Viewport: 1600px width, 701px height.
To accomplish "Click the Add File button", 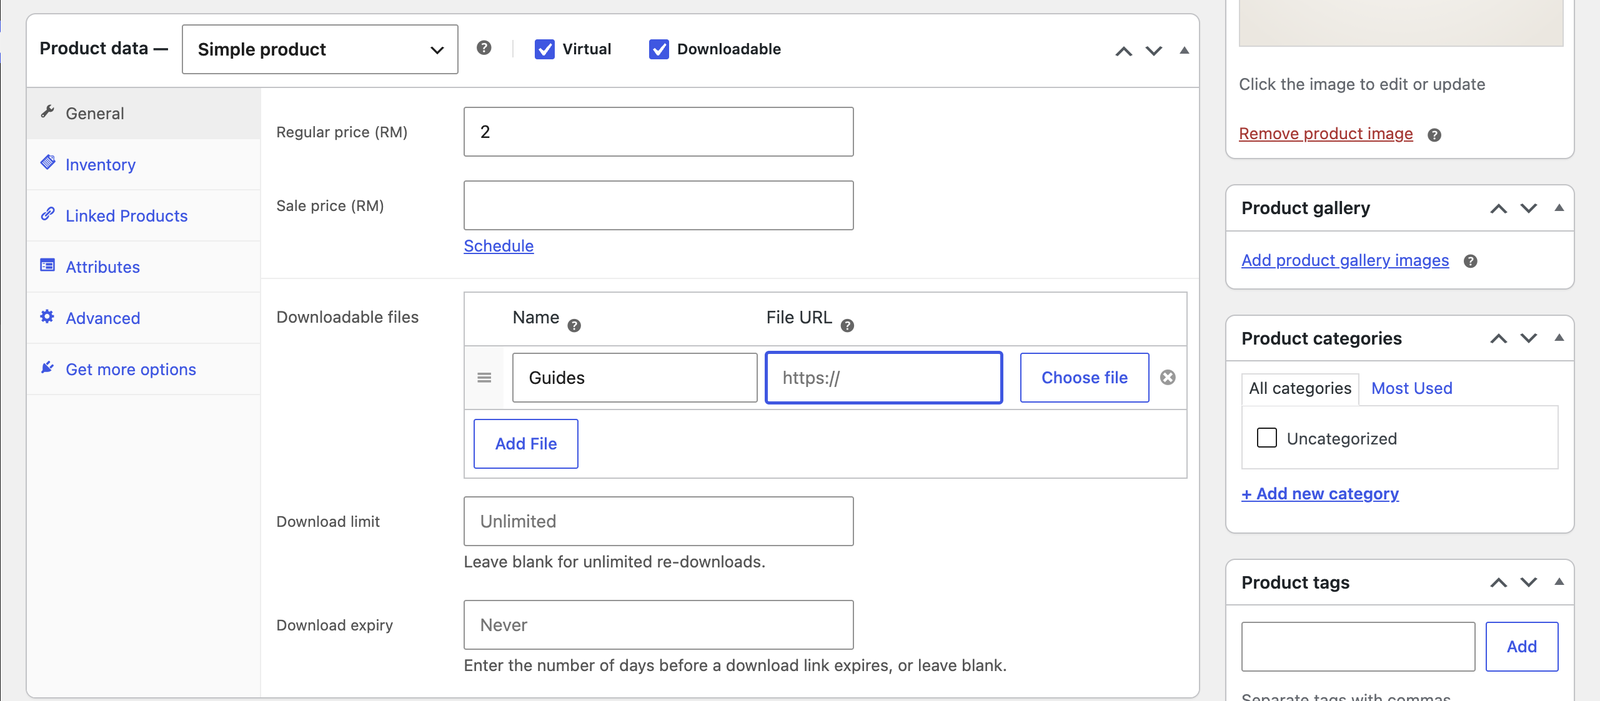I will pyautogui.click(x=526, y=443).
